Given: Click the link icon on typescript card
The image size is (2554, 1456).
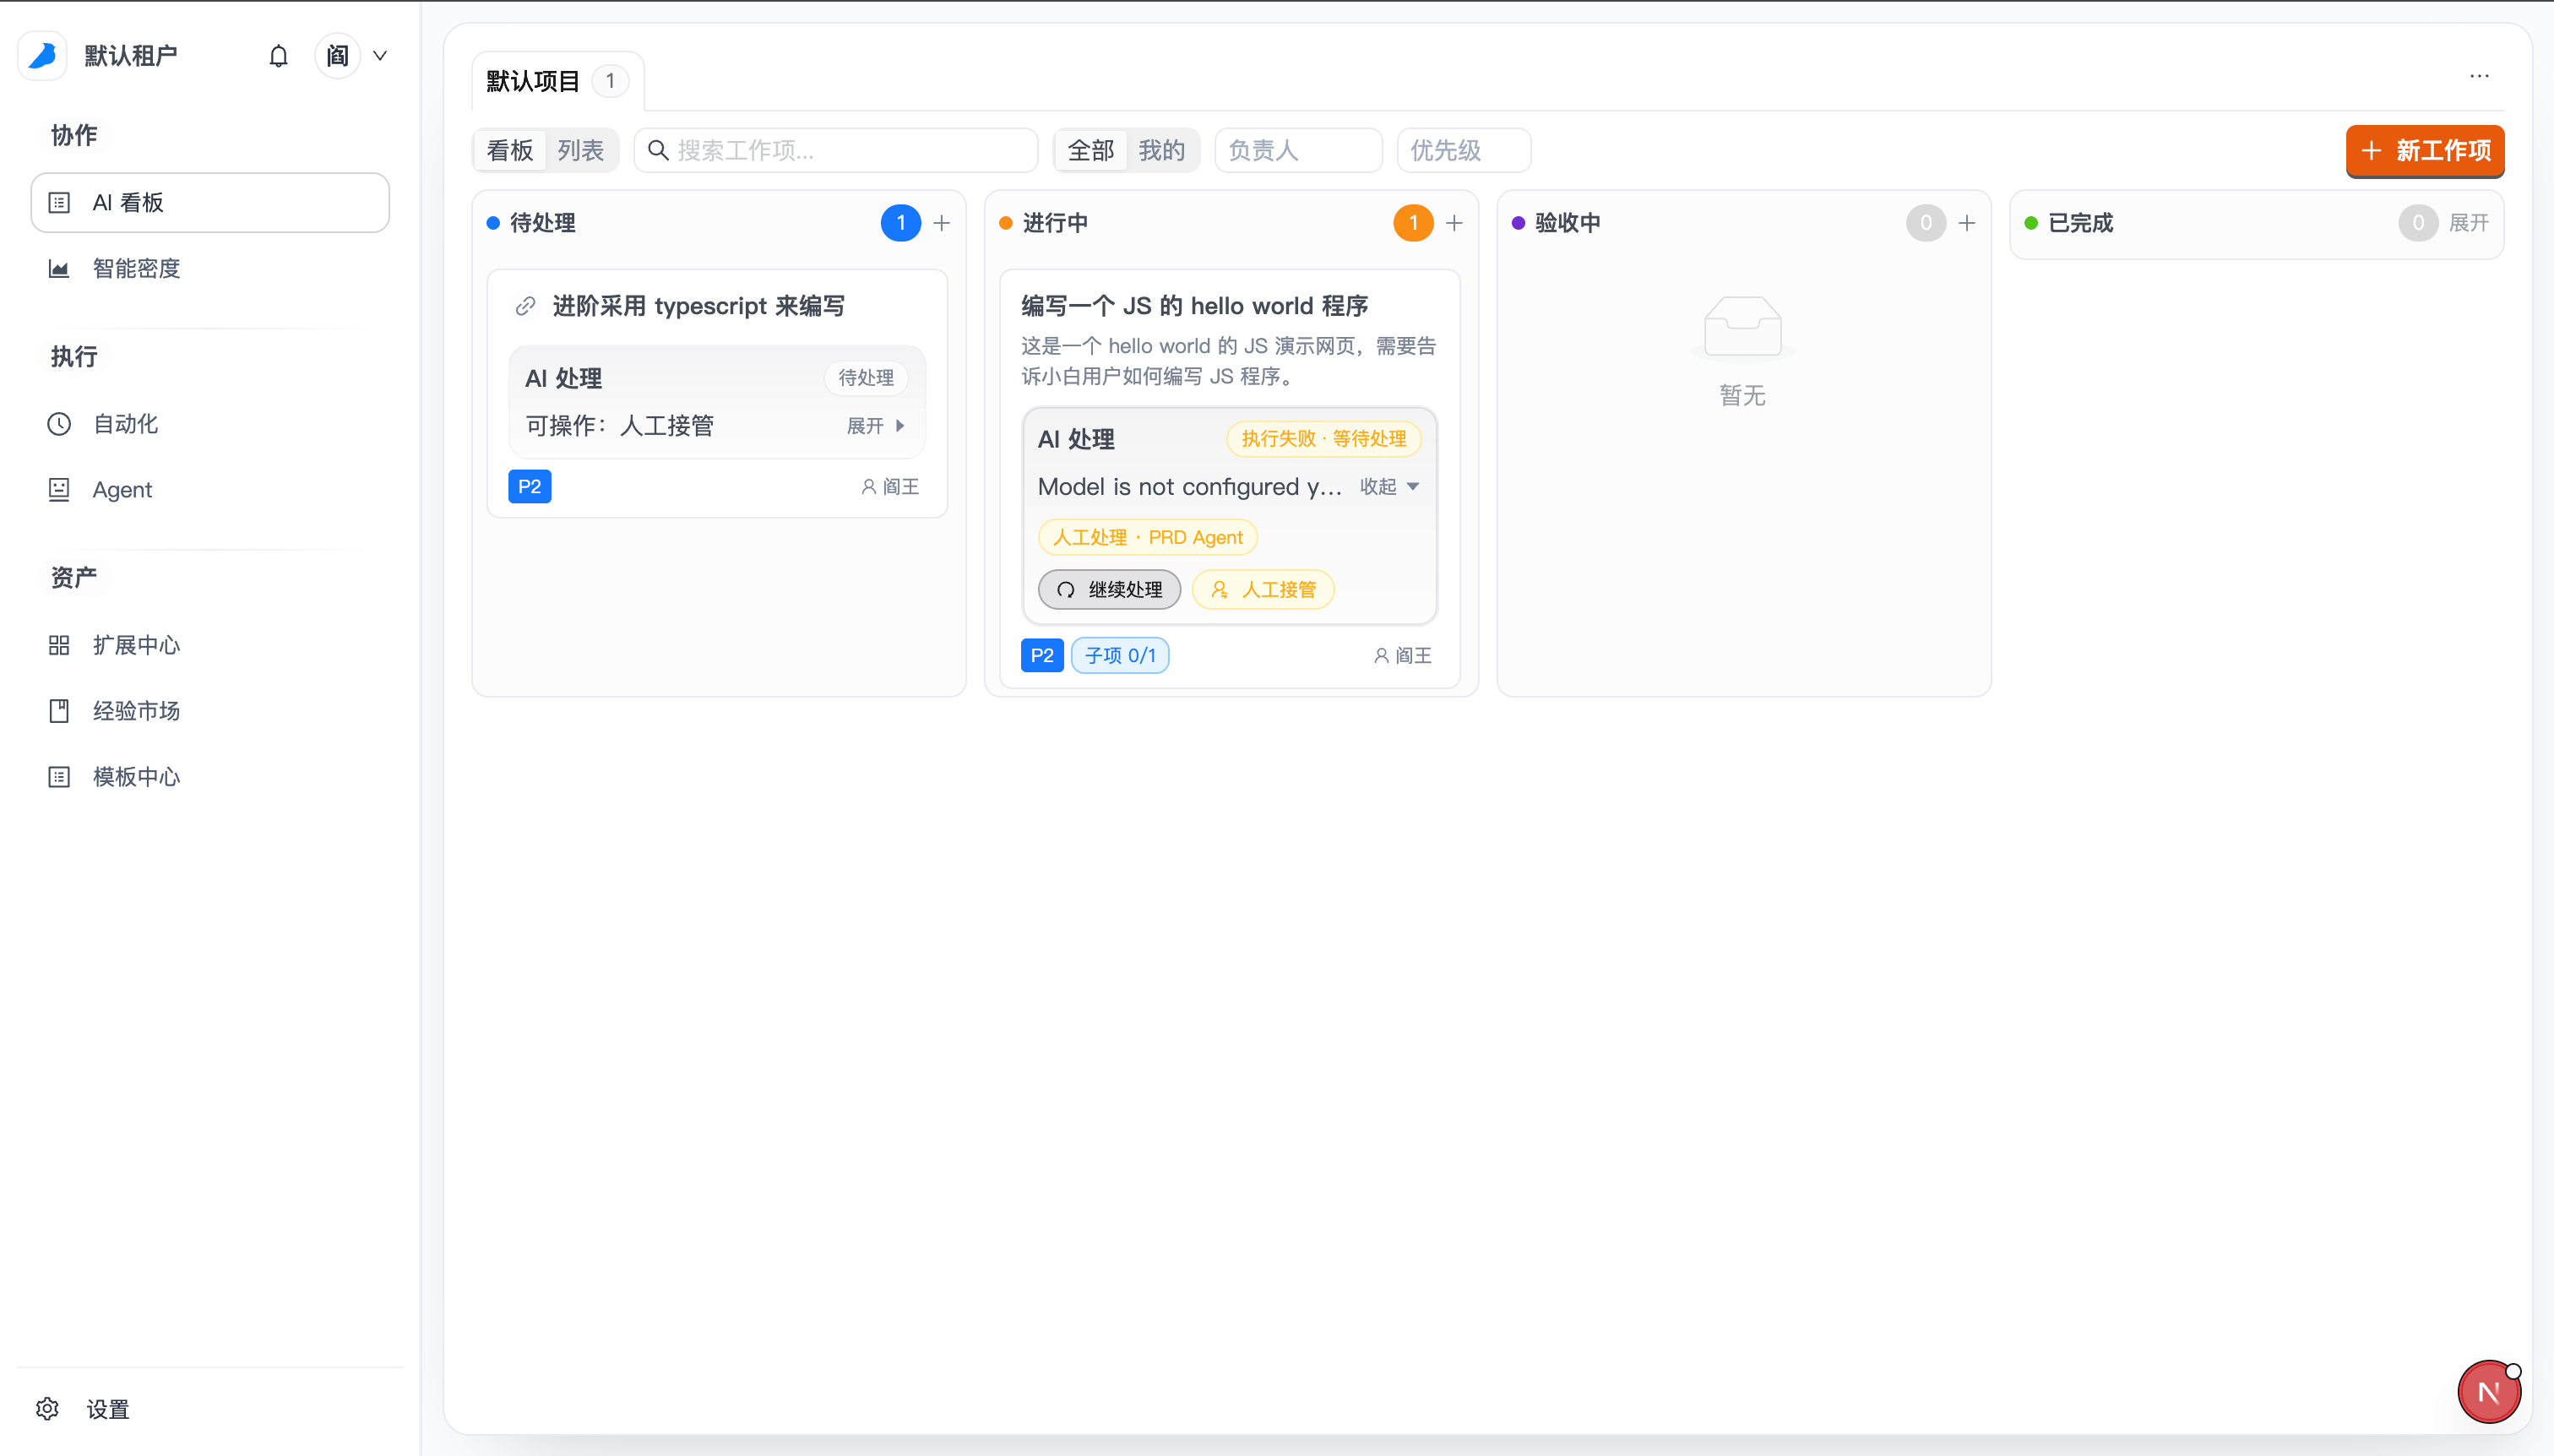Looking at the screenshot, I should pyautogui.click(x=526, y=306).
